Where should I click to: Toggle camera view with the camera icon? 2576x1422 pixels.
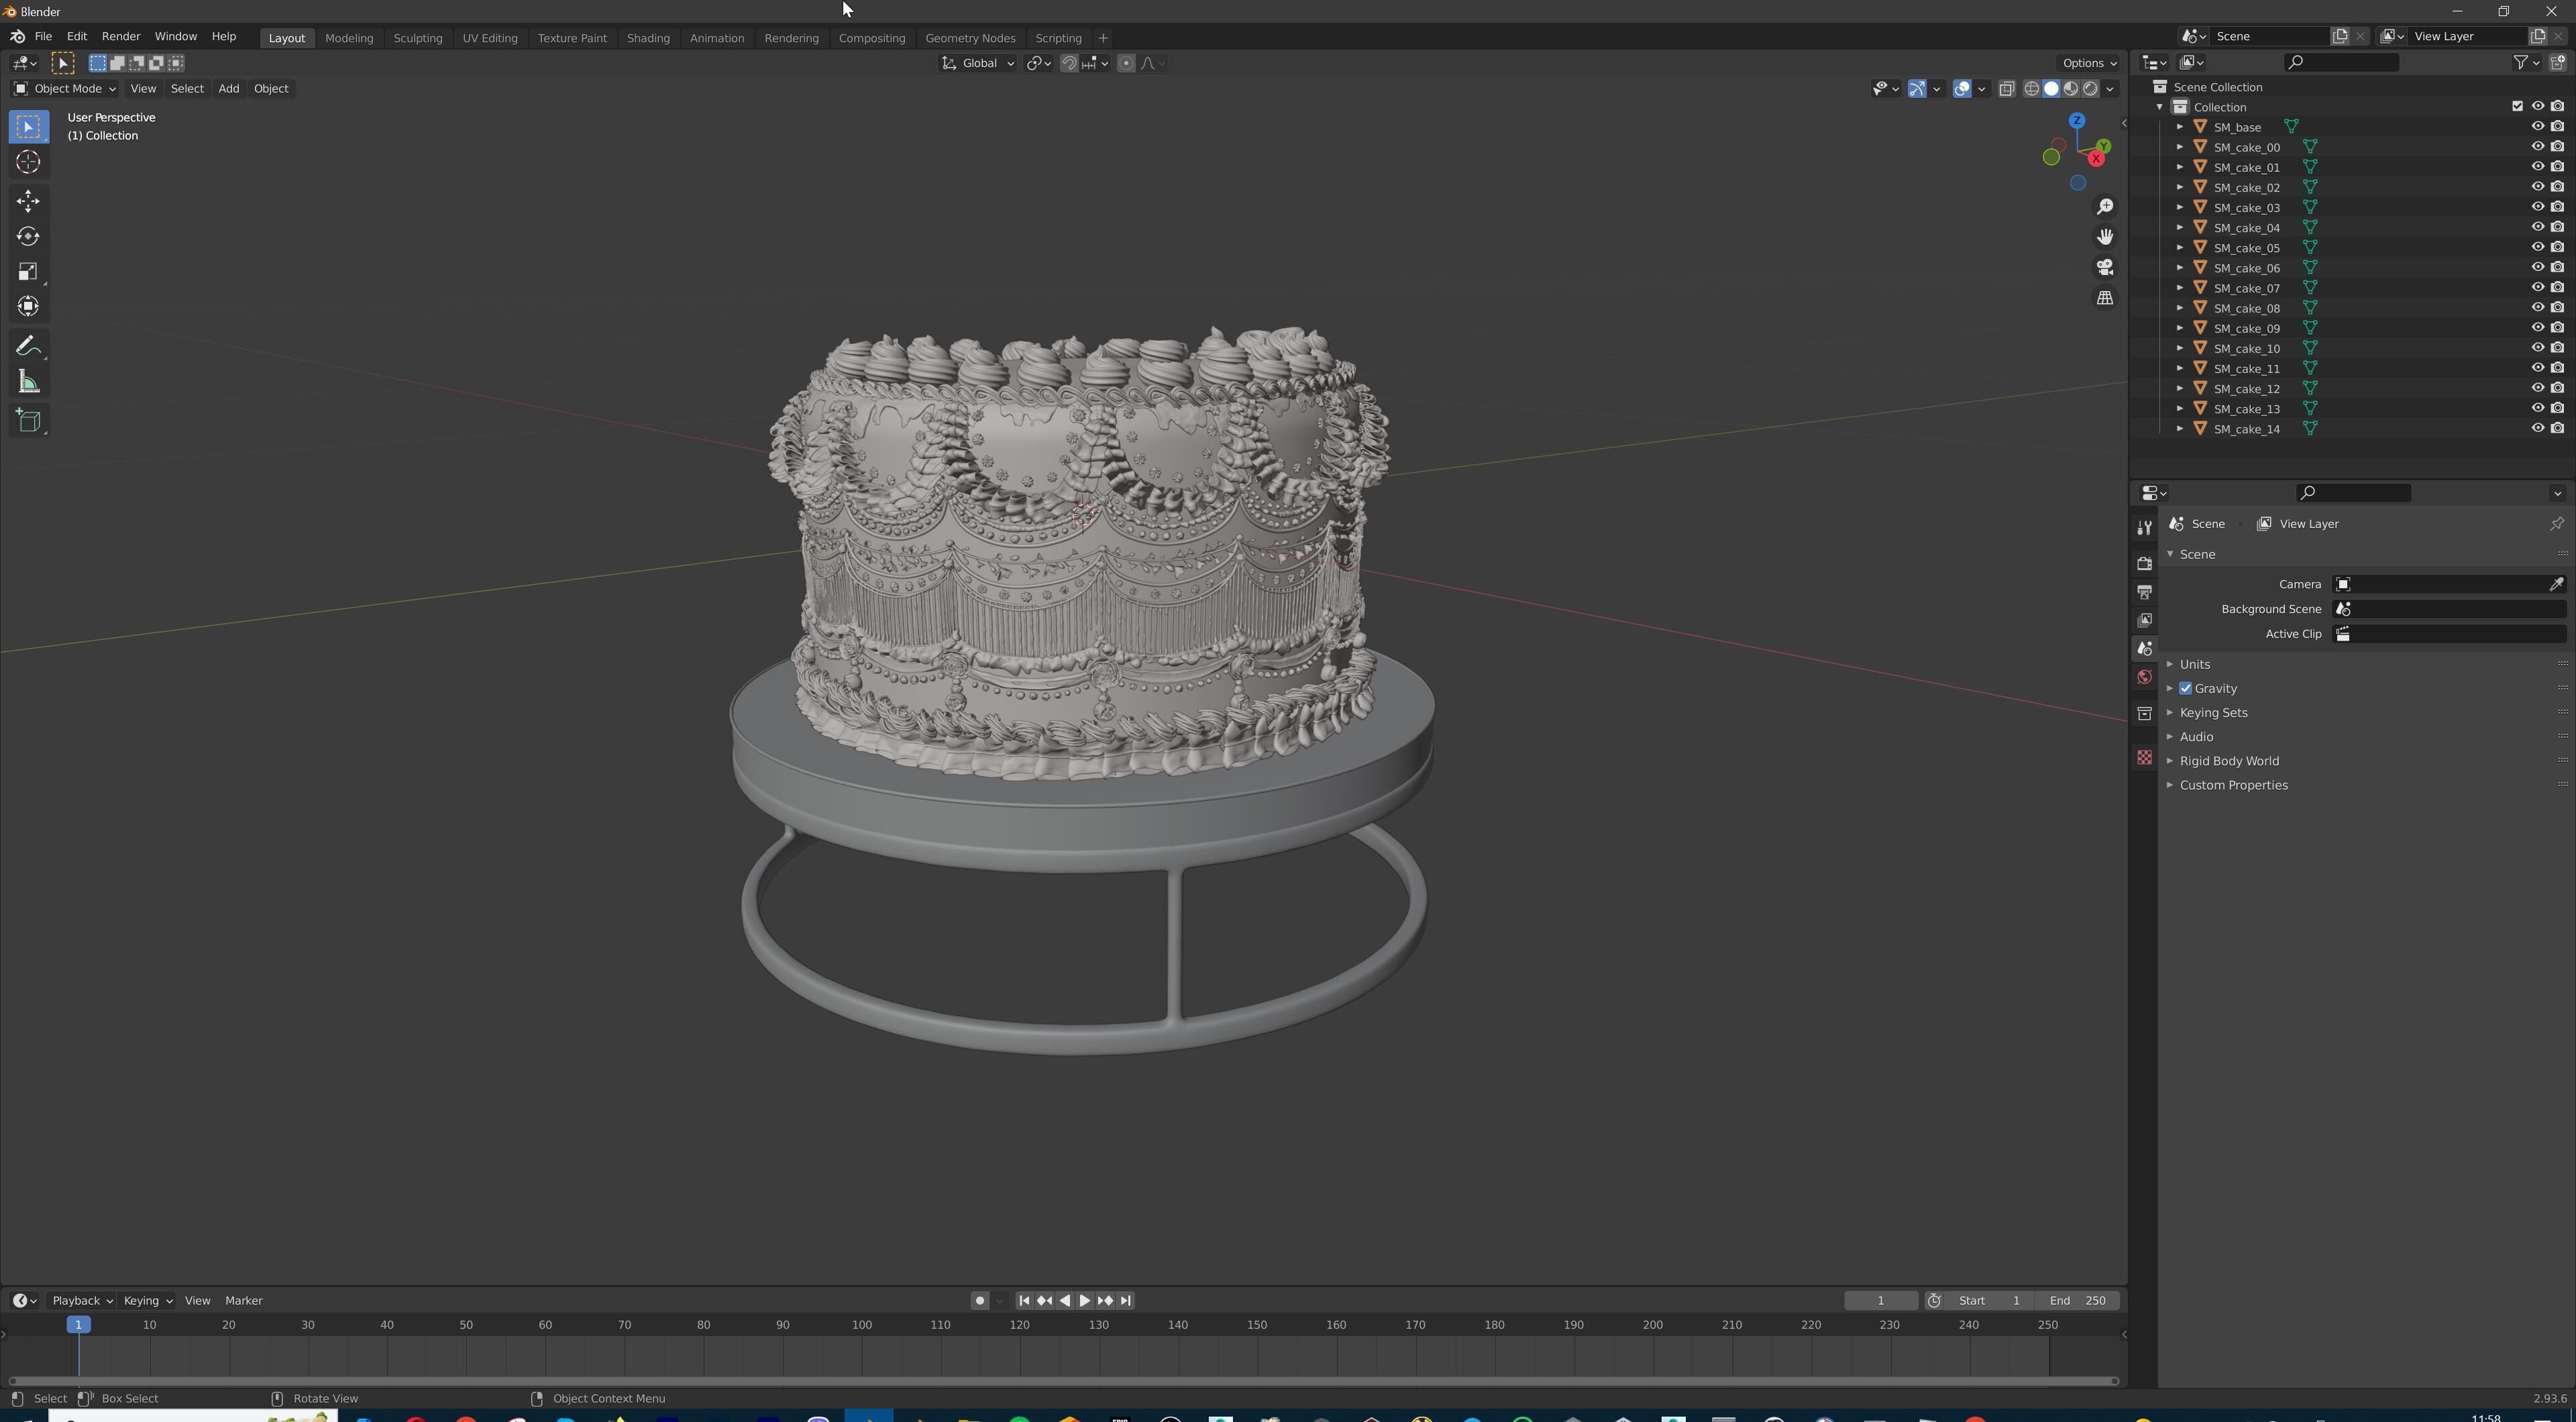(x=2105, y=267)
